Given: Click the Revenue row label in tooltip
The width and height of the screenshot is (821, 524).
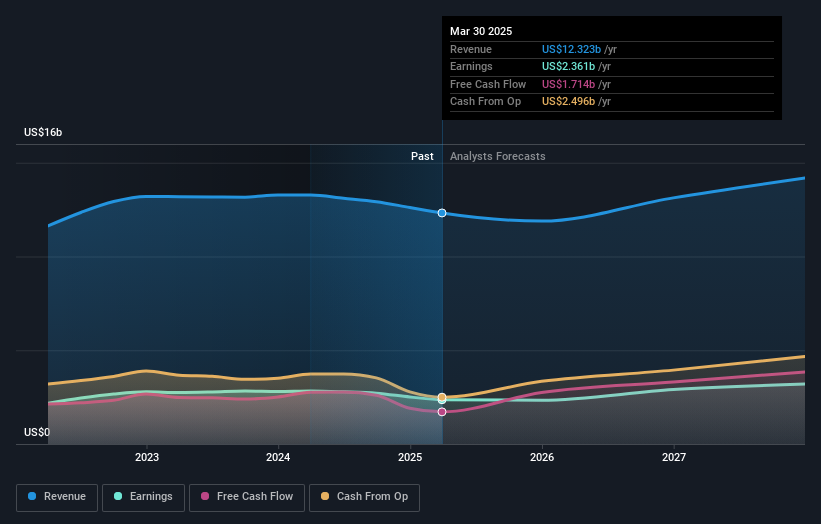Looking at the screenshot, I should click(471, 49).
